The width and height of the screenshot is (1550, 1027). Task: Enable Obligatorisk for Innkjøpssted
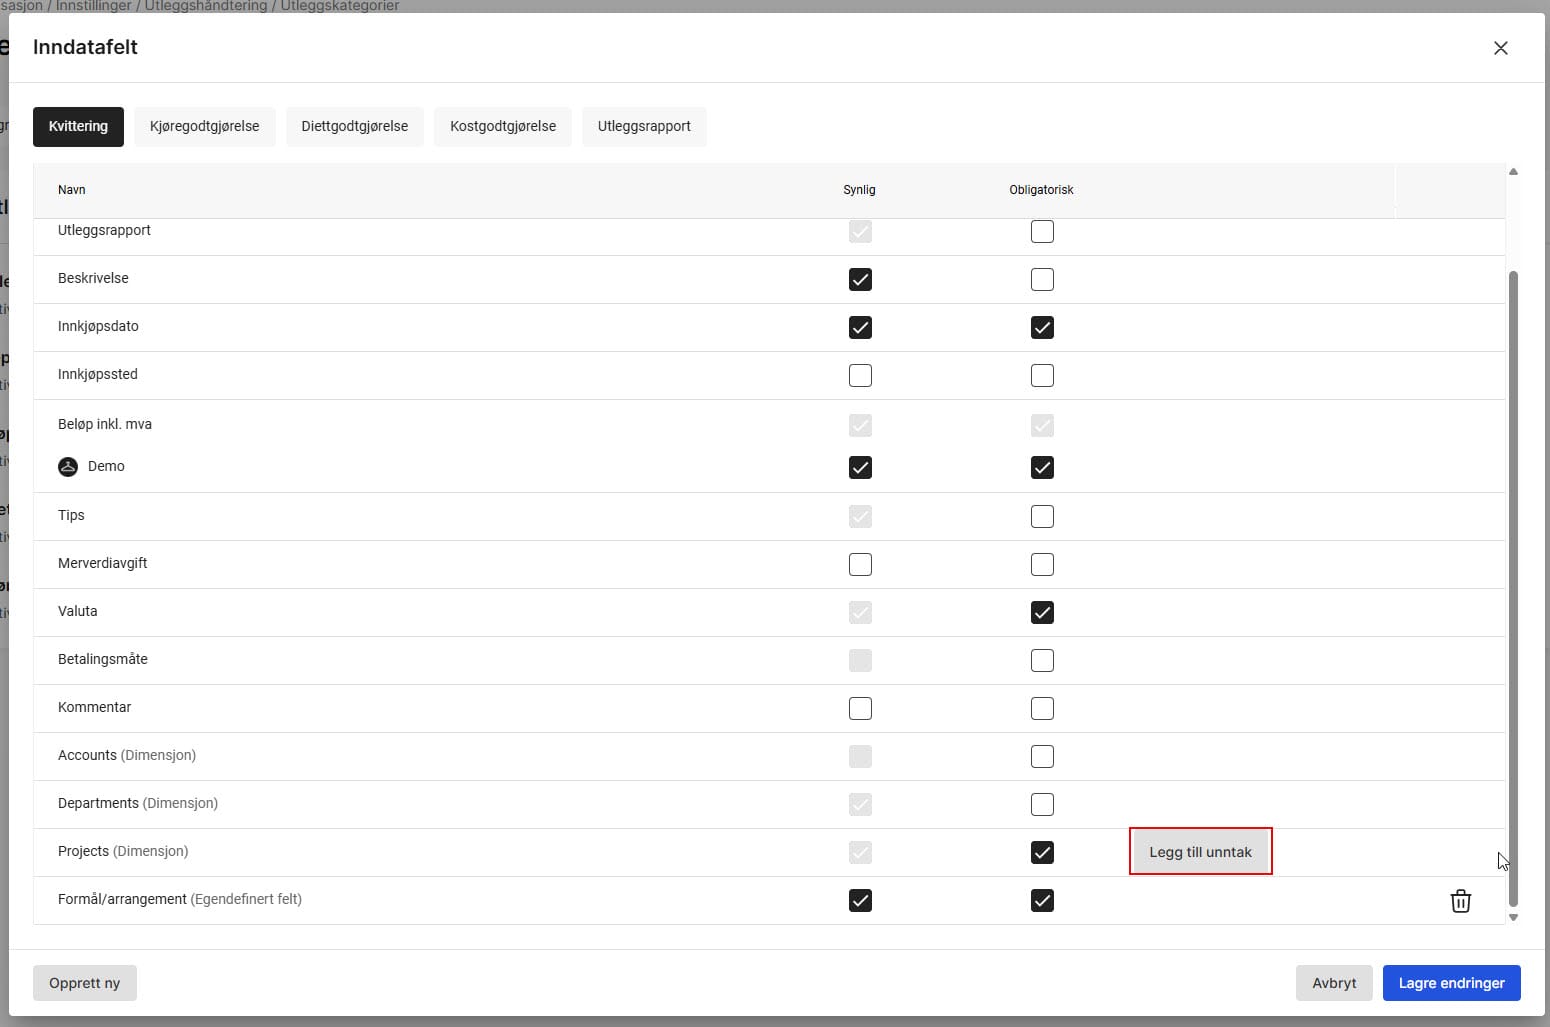click(1042, 376)
